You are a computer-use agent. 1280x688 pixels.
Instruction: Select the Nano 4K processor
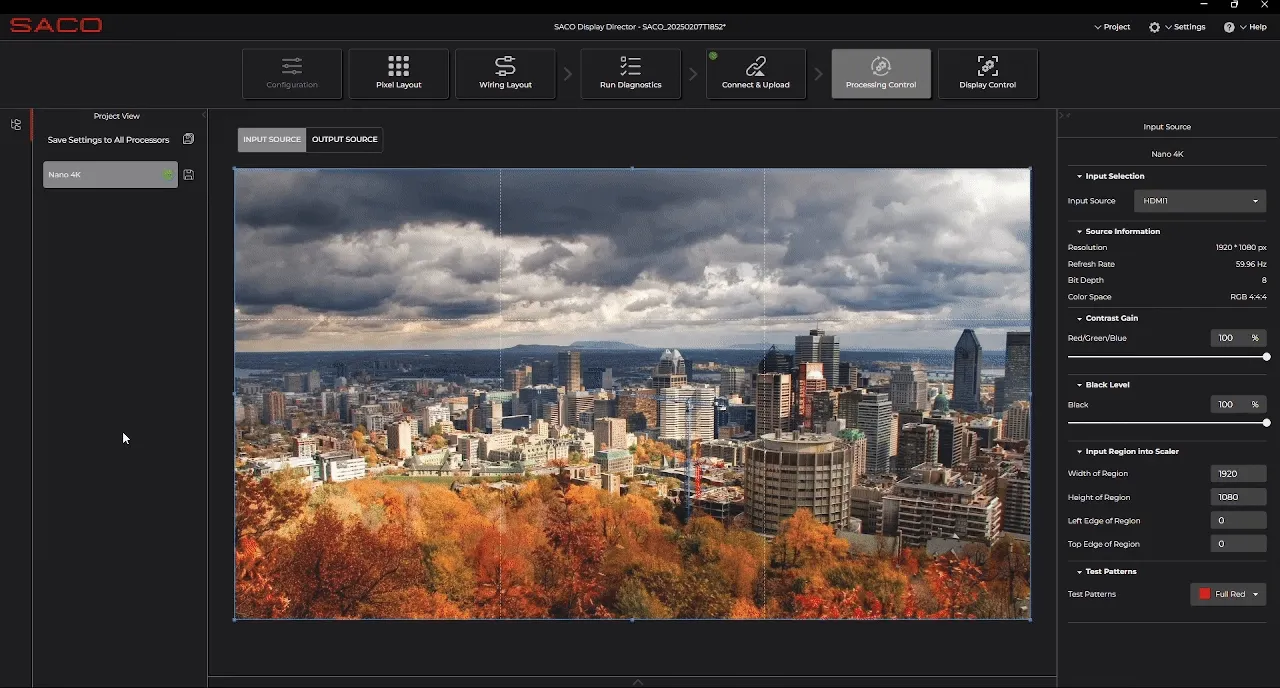coord(105,175)
